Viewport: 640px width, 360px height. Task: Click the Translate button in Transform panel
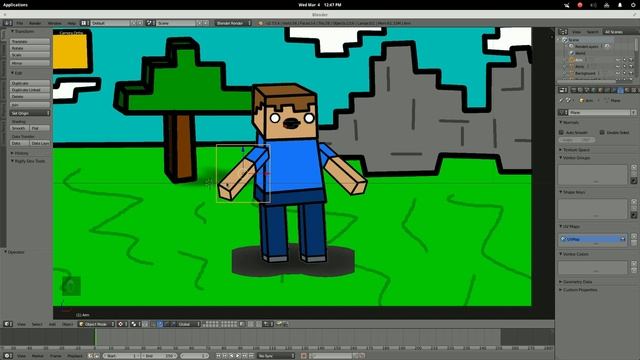30,42
